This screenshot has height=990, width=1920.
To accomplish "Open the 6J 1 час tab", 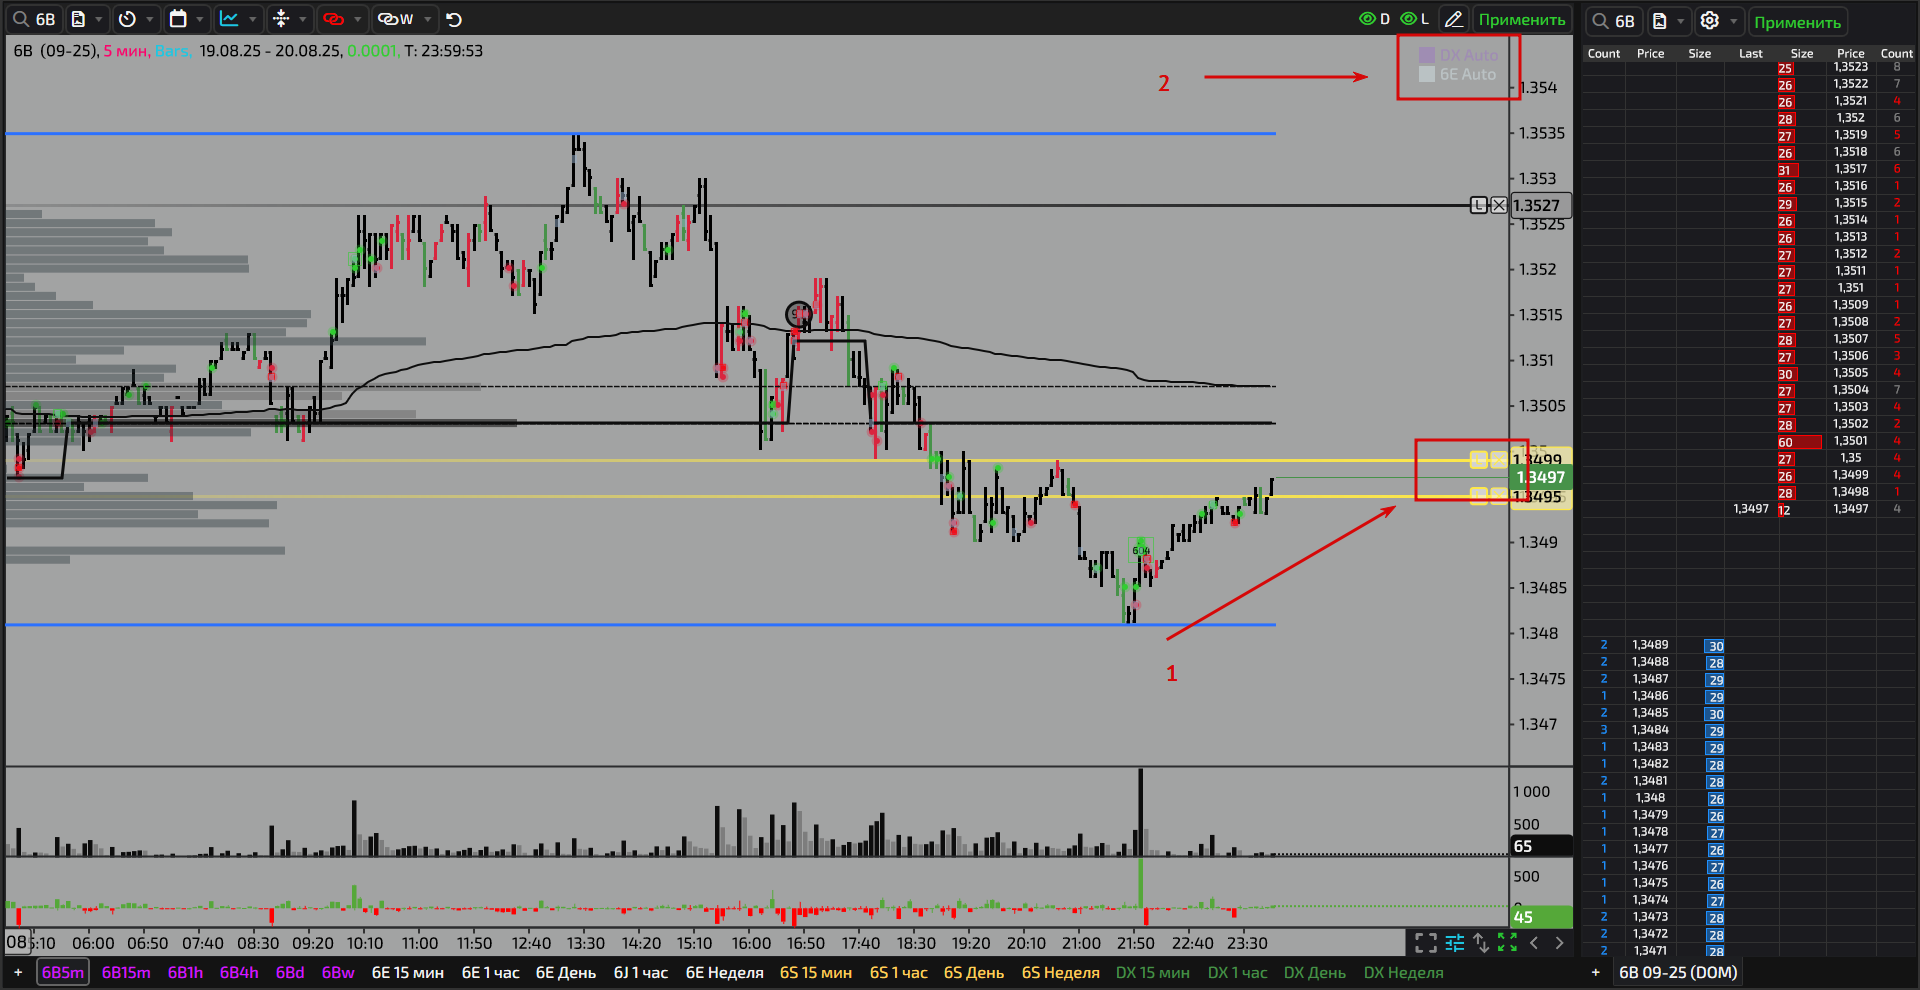I will tap(641, 972).
